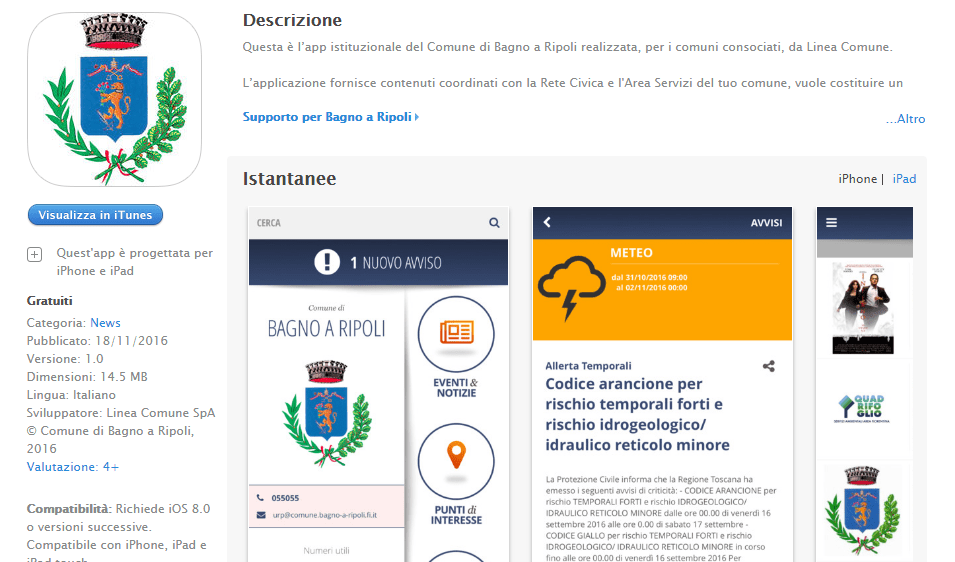
Task: Click the Visualizza in iTunes button
Action: (x=95, y=215)
